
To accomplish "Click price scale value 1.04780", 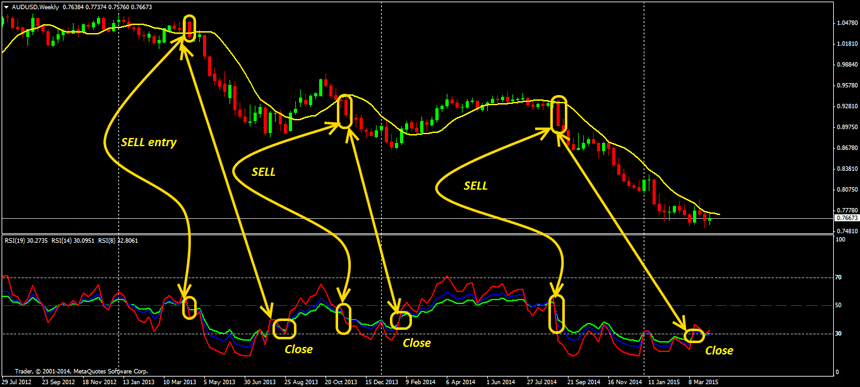I will [x=847, y=23].
